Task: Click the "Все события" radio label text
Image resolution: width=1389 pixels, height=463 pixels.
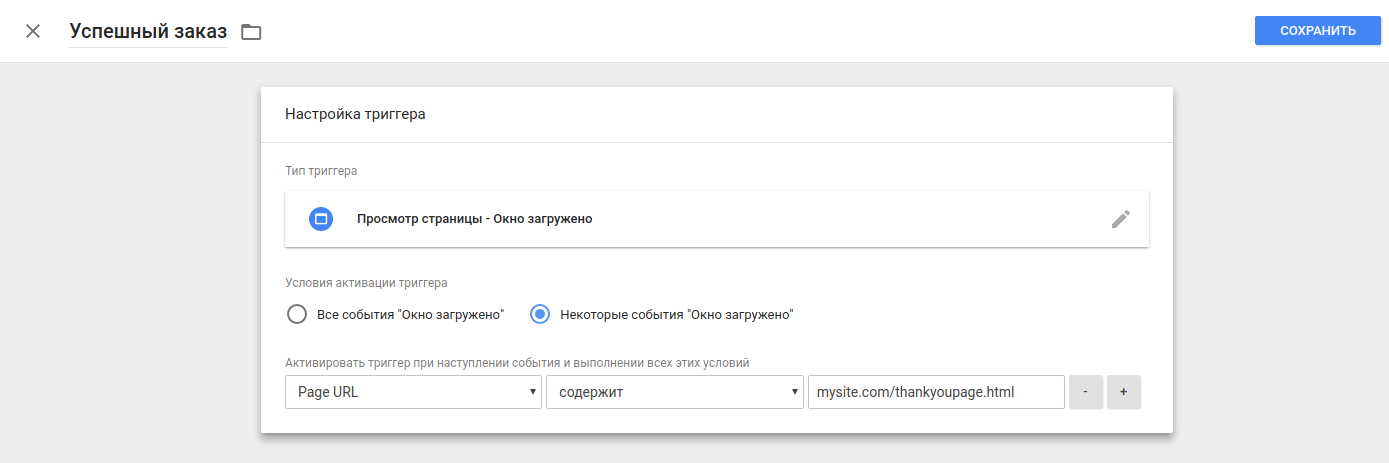Action: coord(410,314)
